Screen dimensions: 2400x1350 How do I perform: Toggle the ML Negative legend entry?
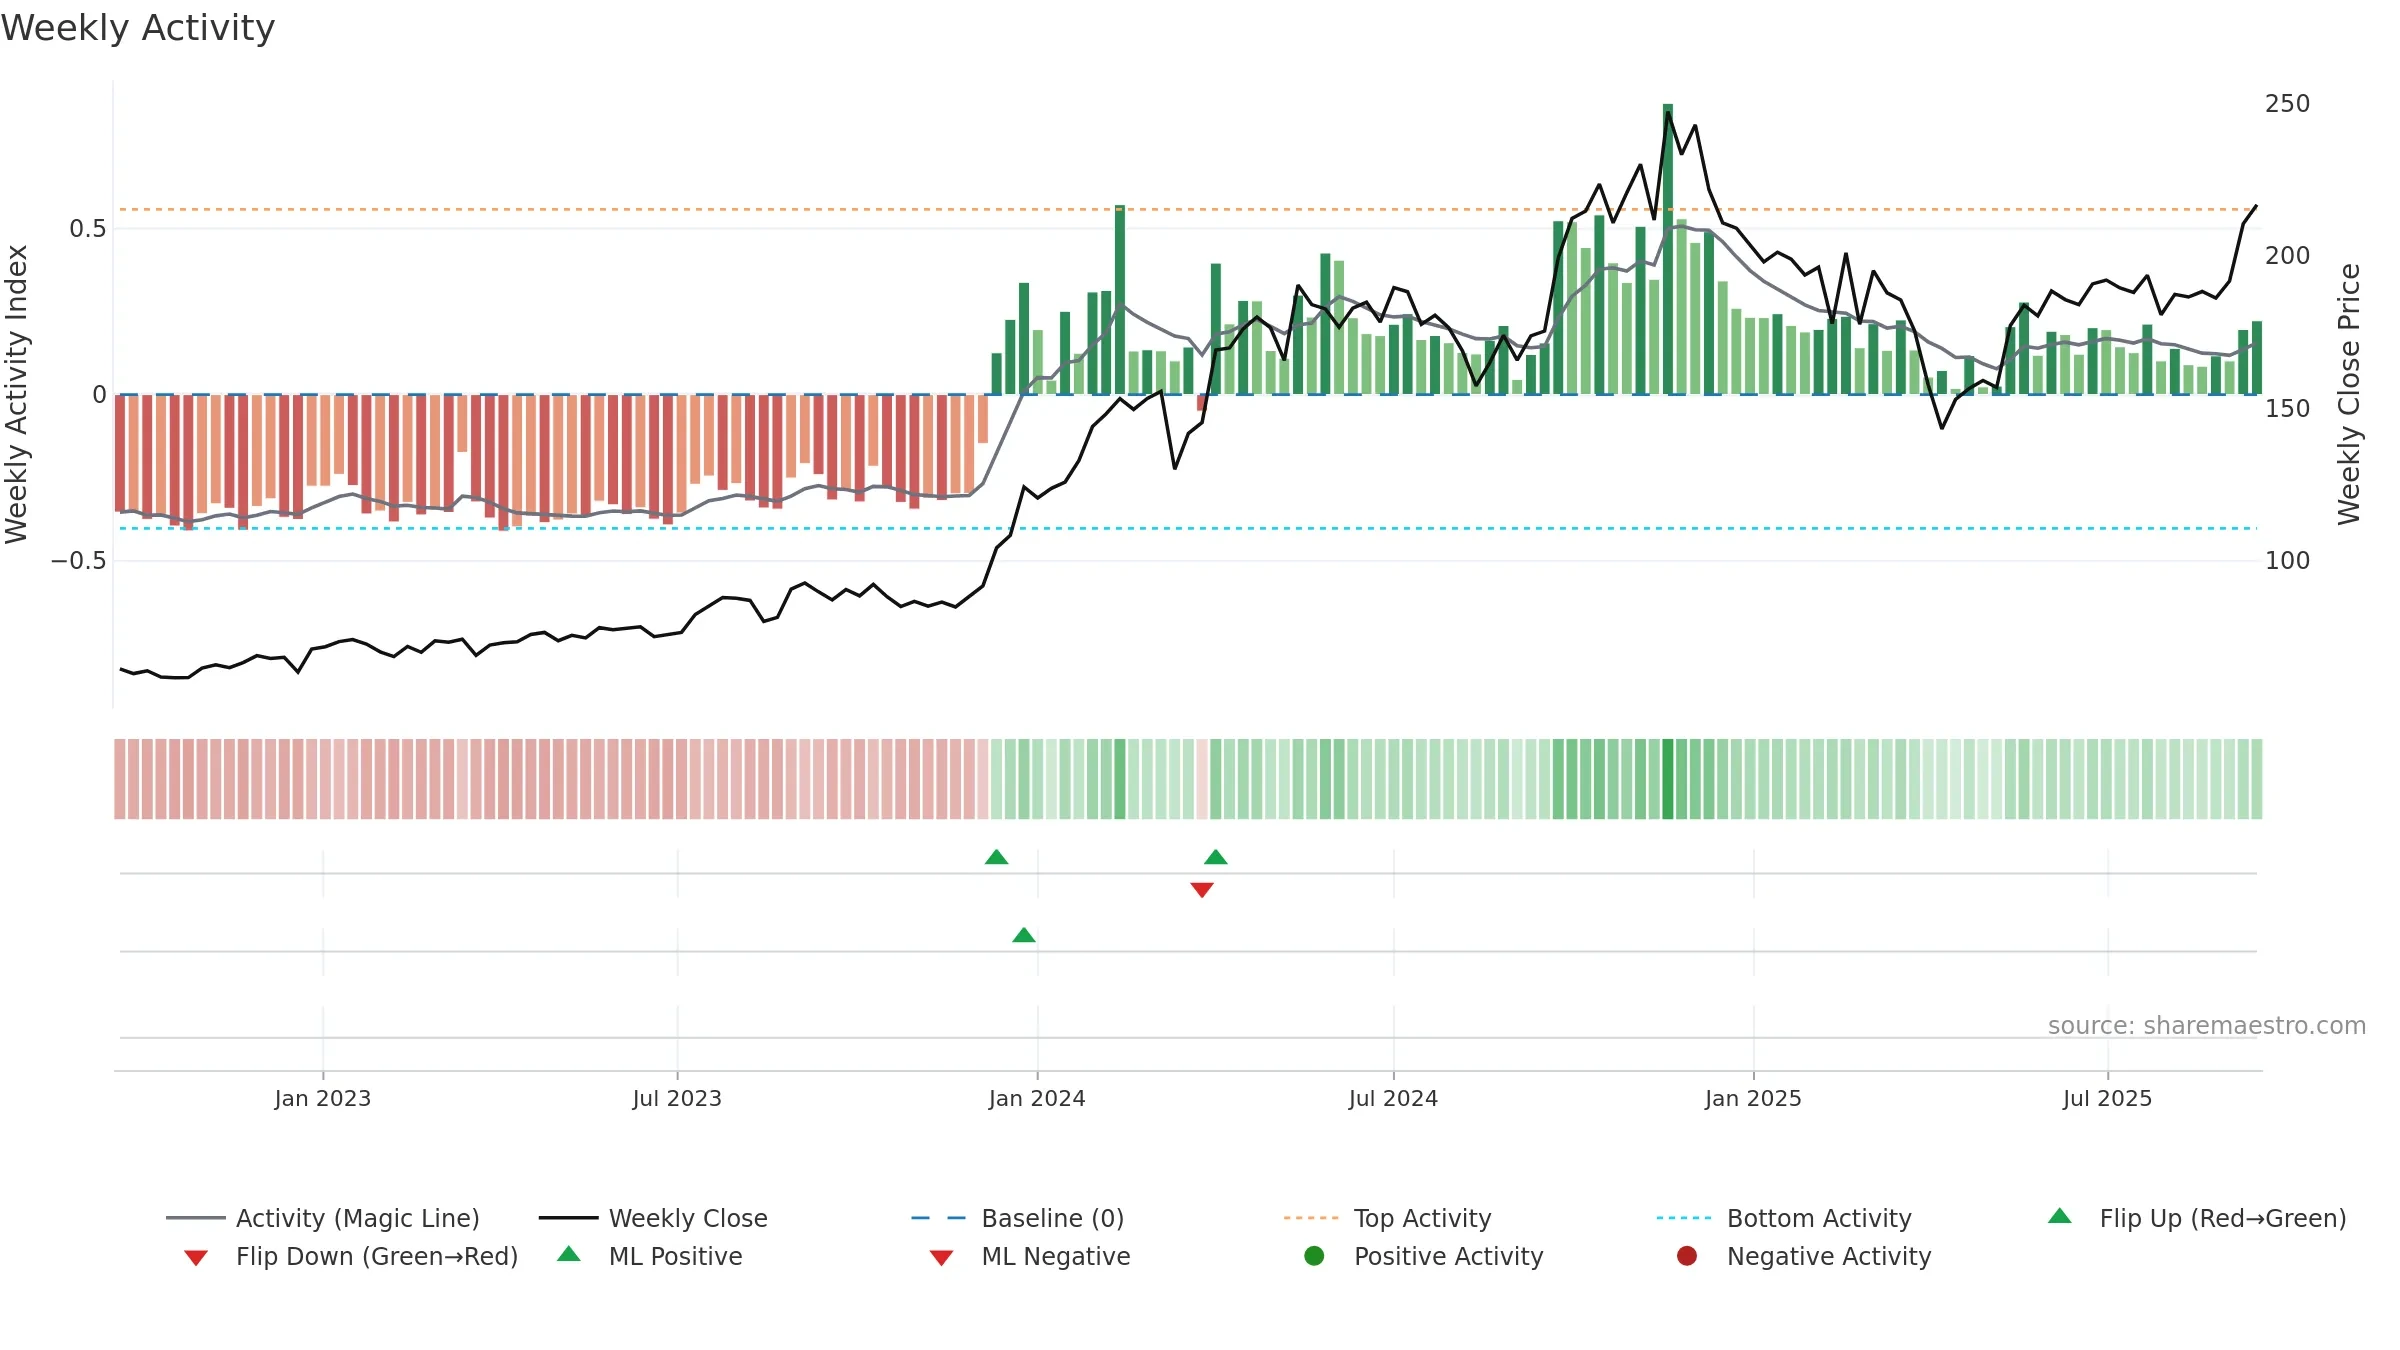[1030, 1256]
